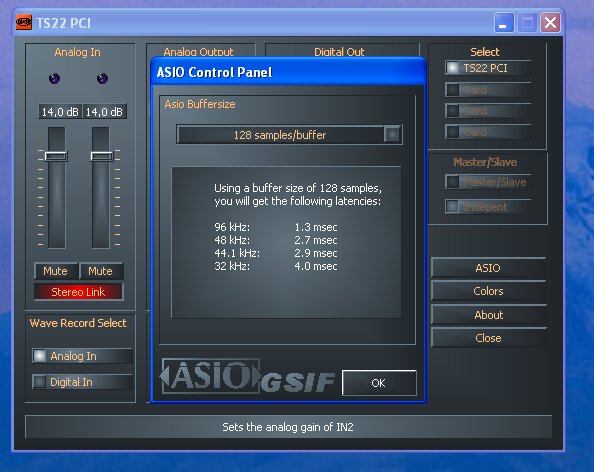Image resolution: width=594 pixels, height=472 pixels.
Task: Click the left 14,0 dB gain value
Action: point(60,112)
